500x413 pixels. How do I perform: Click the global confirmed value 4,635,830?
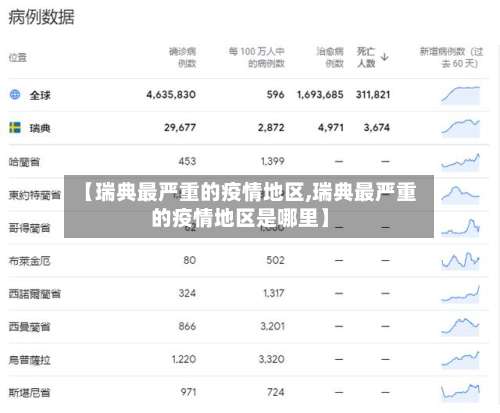pyautogui.click(x=171, y=95)
